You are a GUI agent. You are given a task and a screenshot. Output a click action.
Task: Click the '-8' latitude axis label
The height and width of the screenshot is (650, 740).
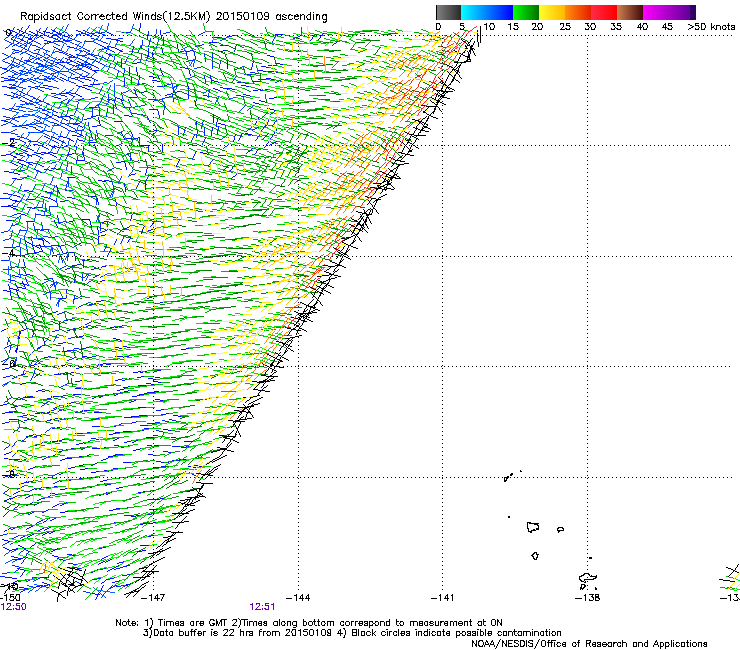tap(9, 474)
